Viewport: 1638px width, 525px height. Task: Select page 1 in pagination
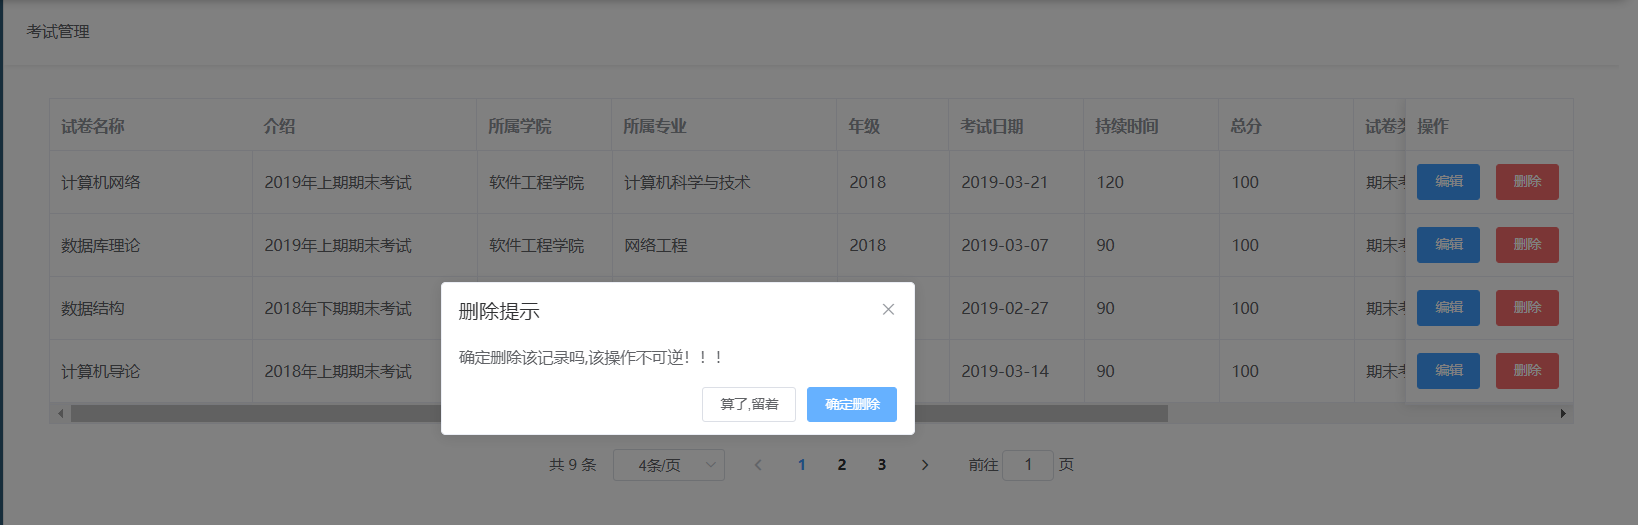[802, 465]
